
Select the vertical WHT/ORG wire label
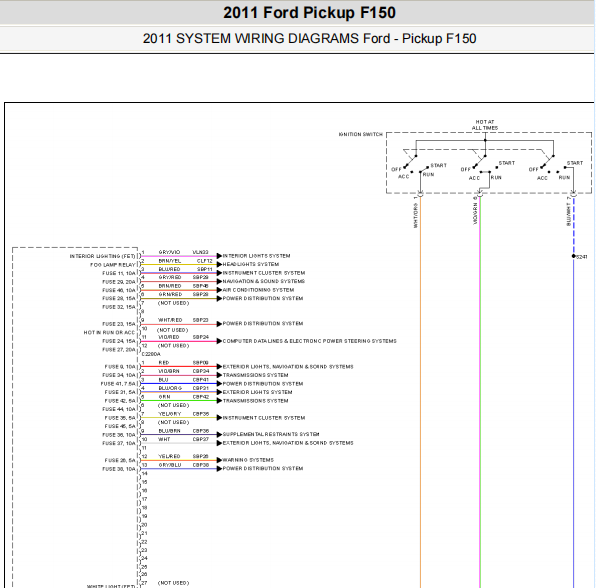click(415, 215)
